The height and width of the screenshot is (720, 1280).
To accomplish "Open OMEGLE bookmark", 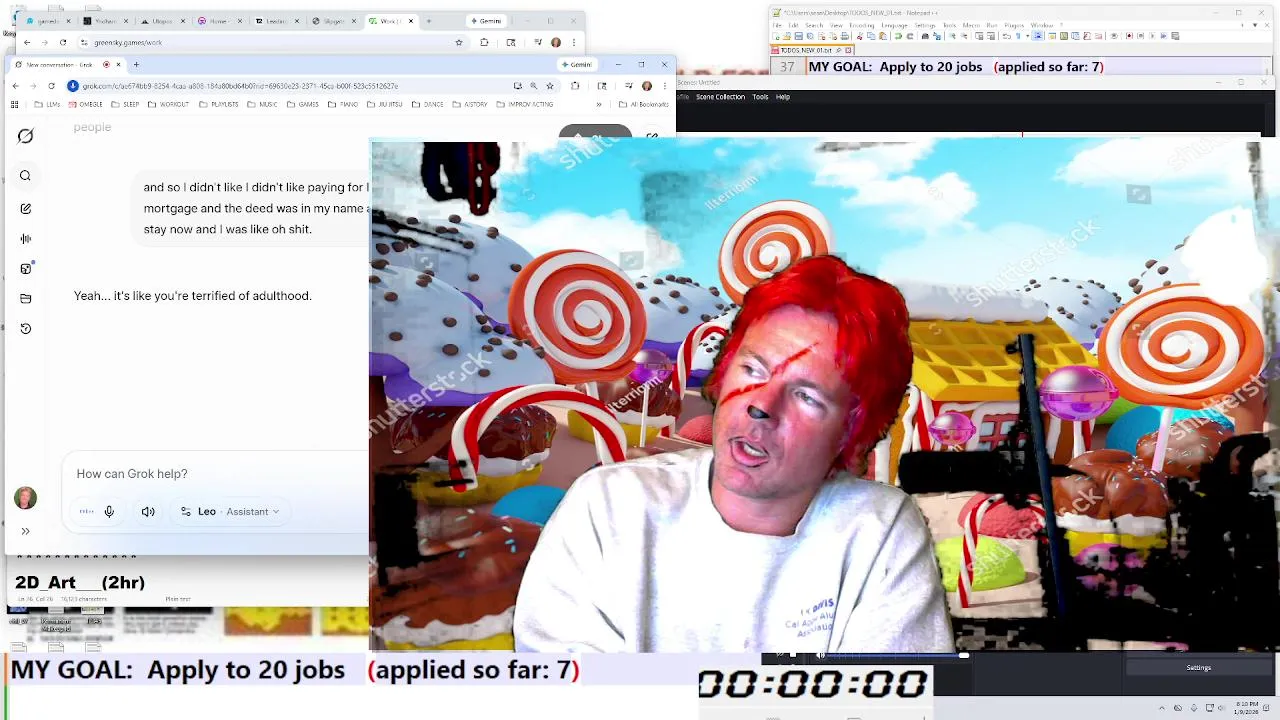I will [x=86, y=104].
